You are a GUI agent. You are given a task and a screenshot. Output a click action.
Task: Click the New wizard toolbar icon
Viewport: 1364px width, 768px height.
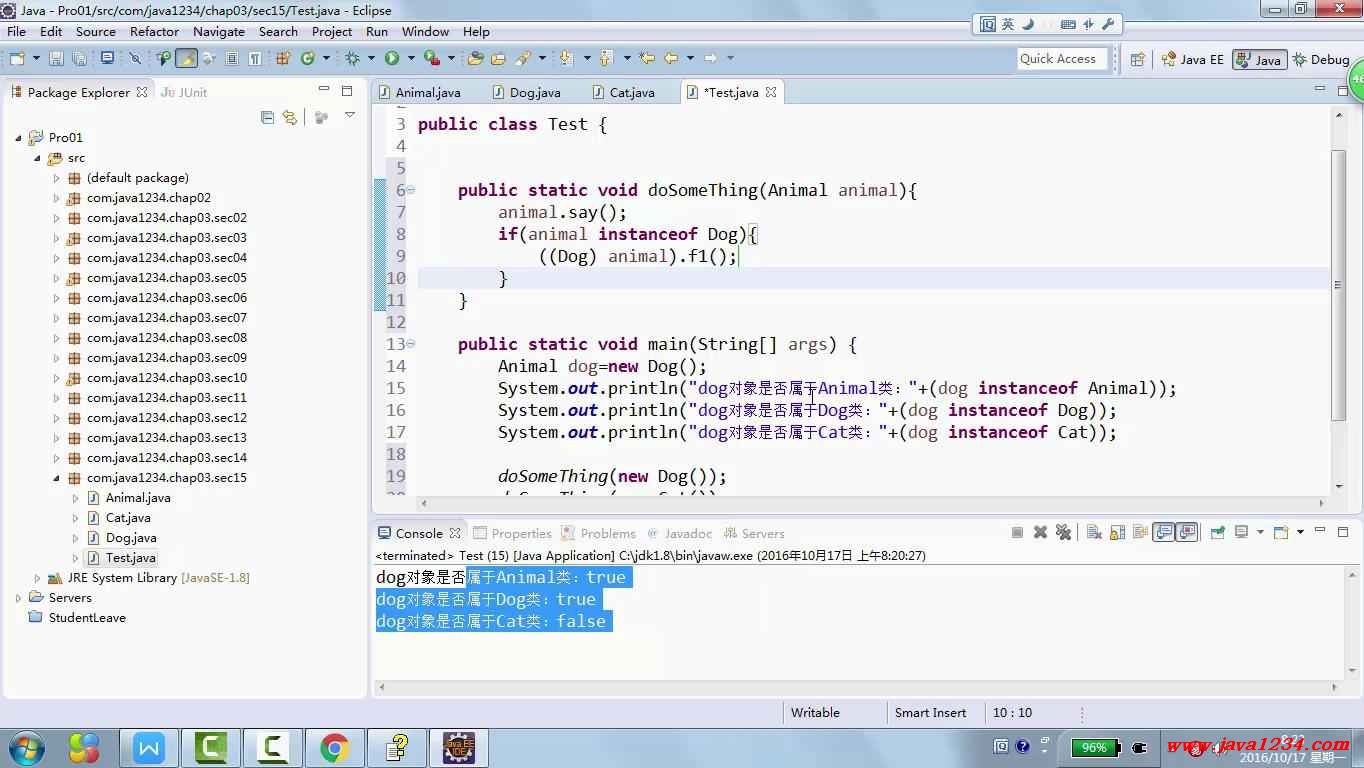[x=17, y=58]
